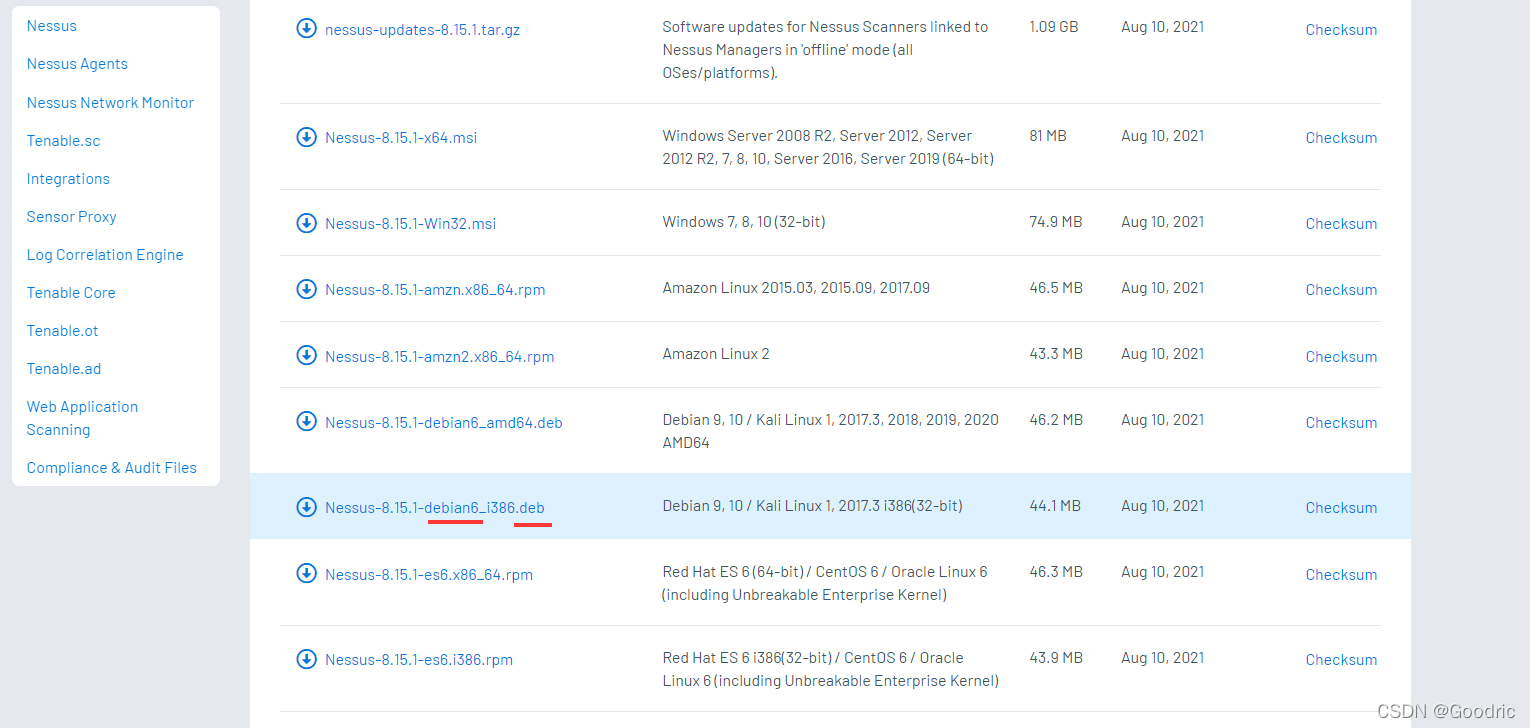View Checksum for debian6_i386.deb row

pos(1341,508)
